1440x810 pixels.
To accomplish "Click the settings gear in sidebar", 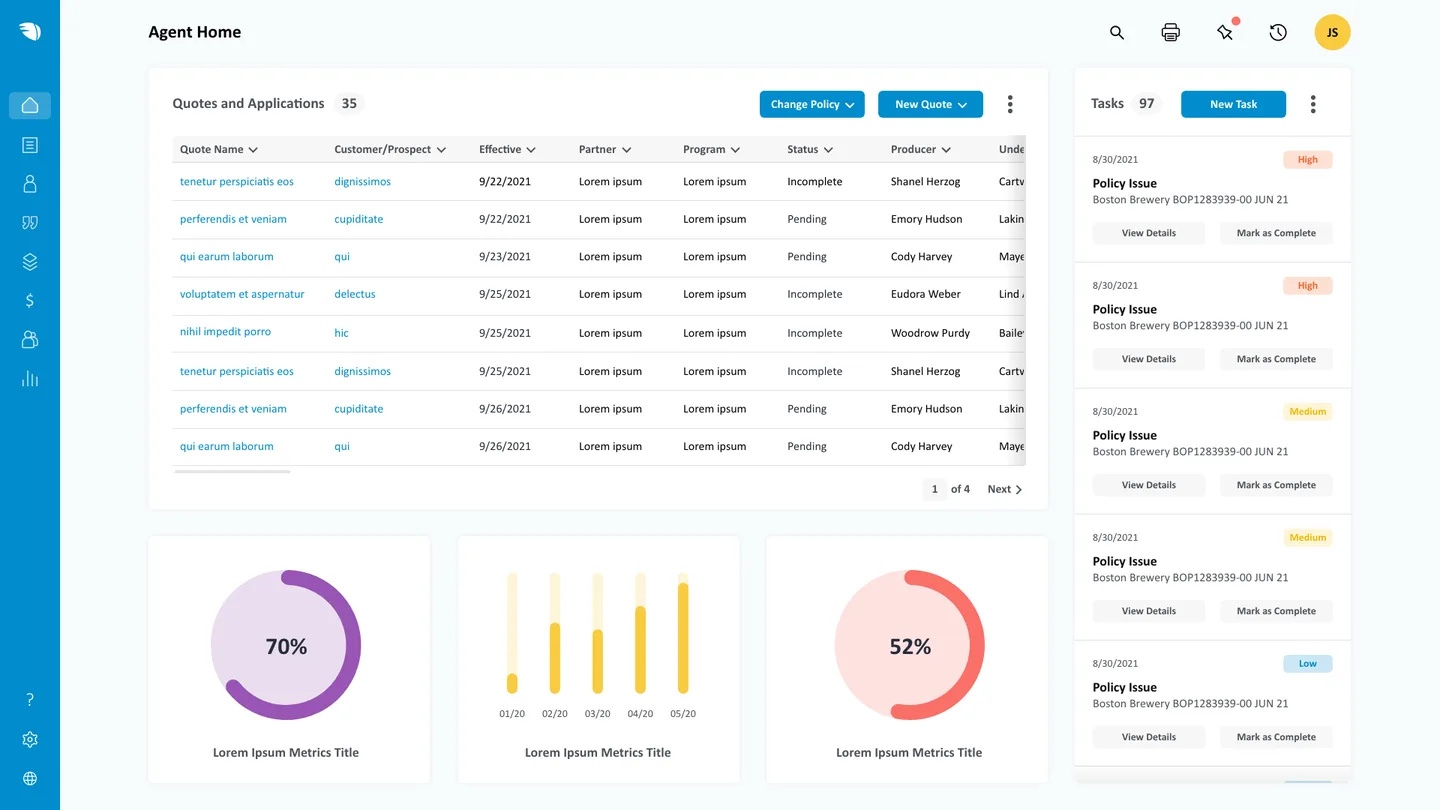I will (x=29, y=739).
